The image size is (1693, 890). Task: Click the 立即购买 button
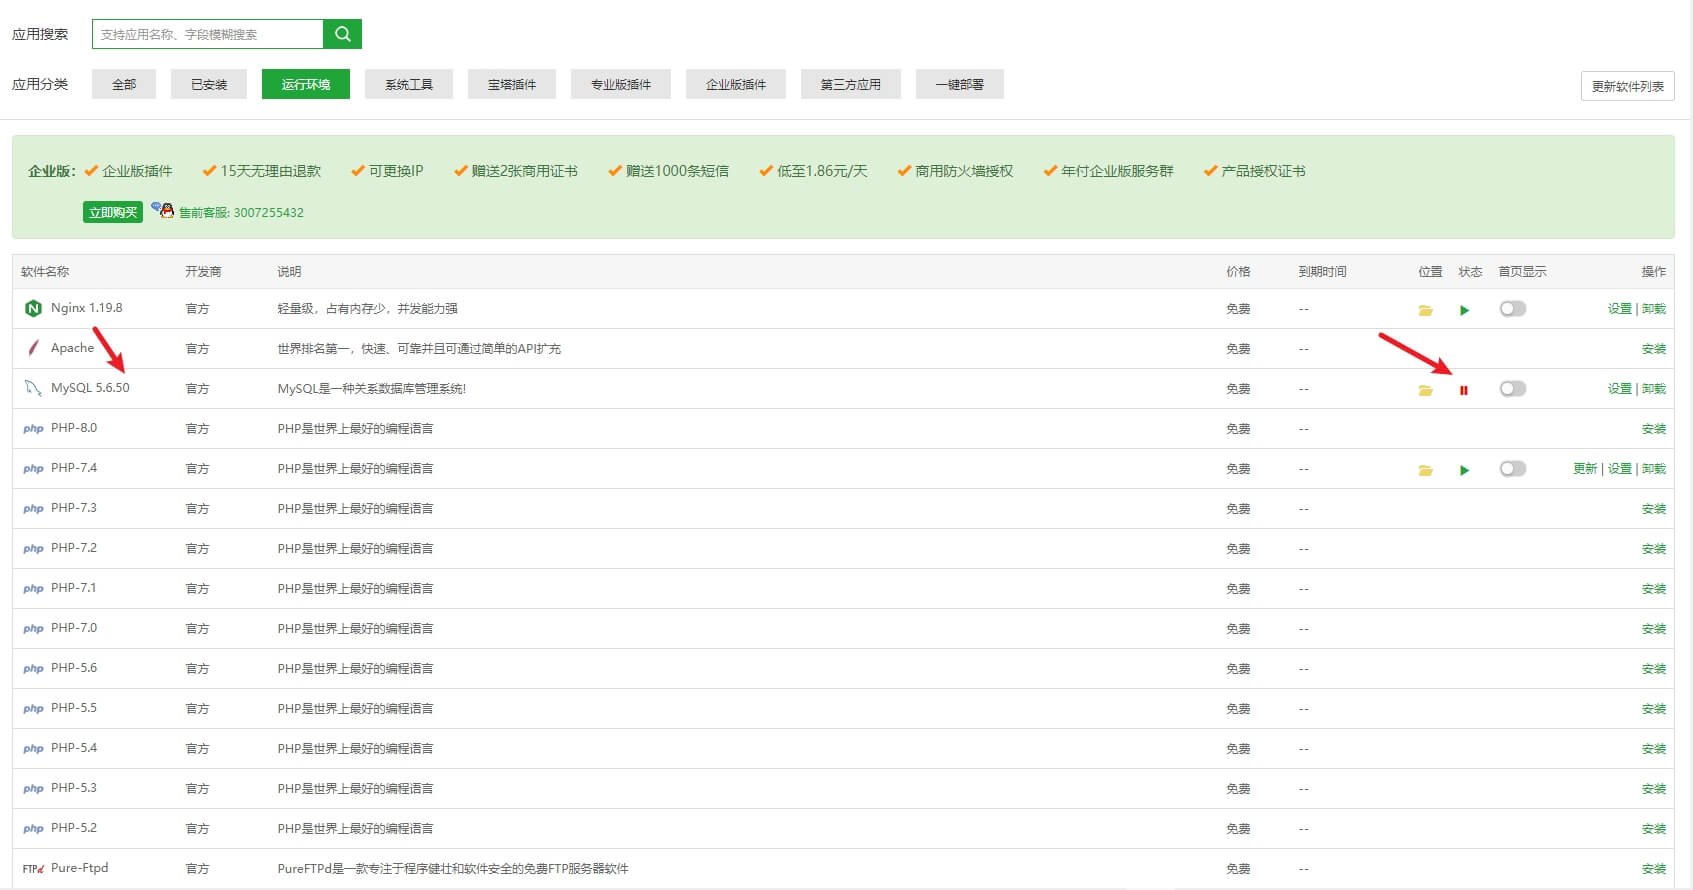113,212
